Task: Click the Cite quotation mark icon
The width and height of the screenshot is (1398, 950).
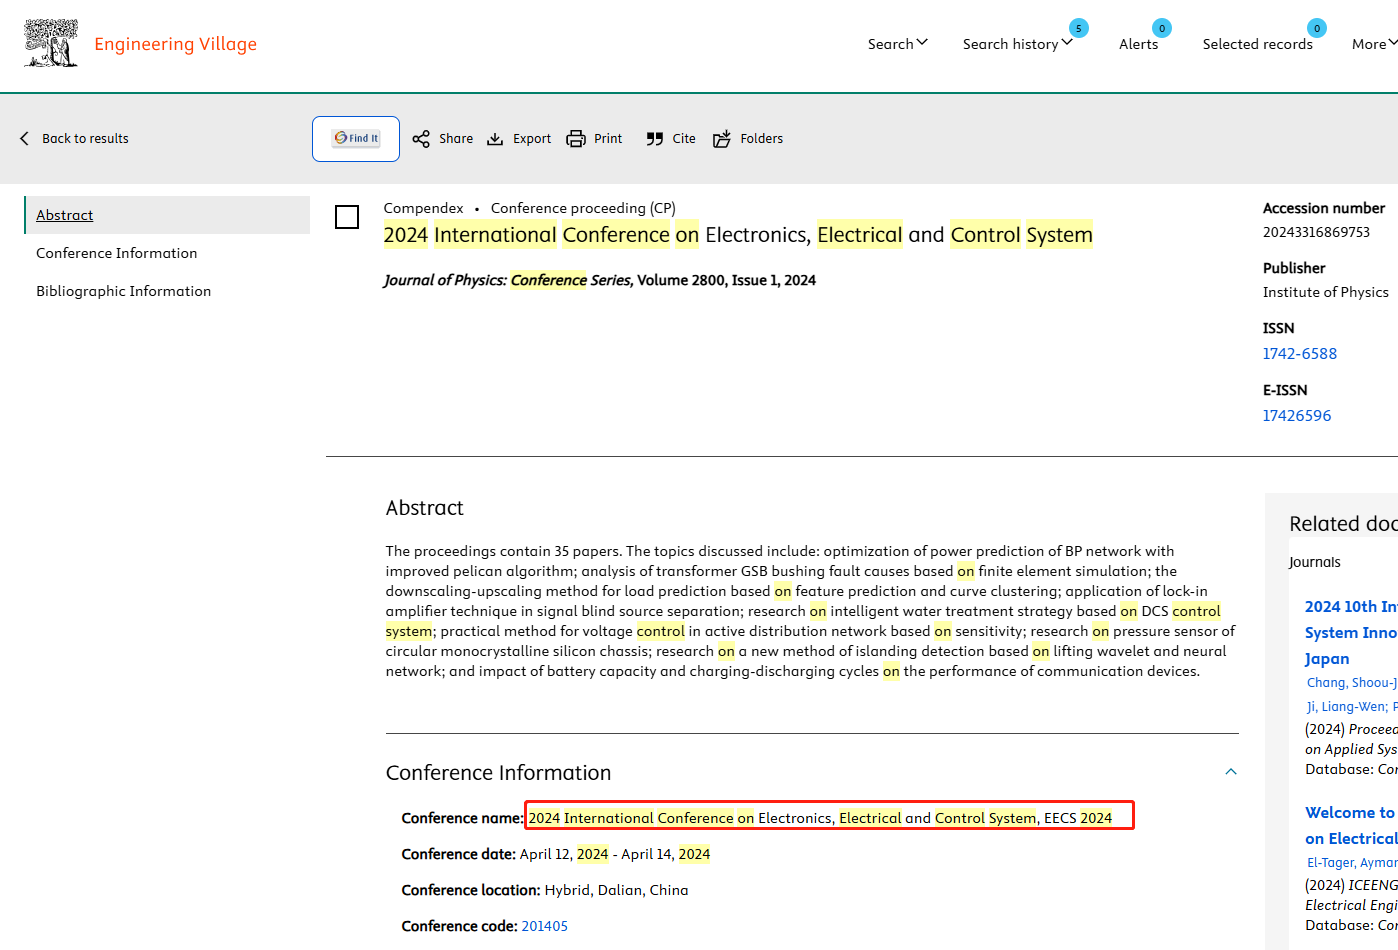Action: pyautogui.click(x=655, y=139)
